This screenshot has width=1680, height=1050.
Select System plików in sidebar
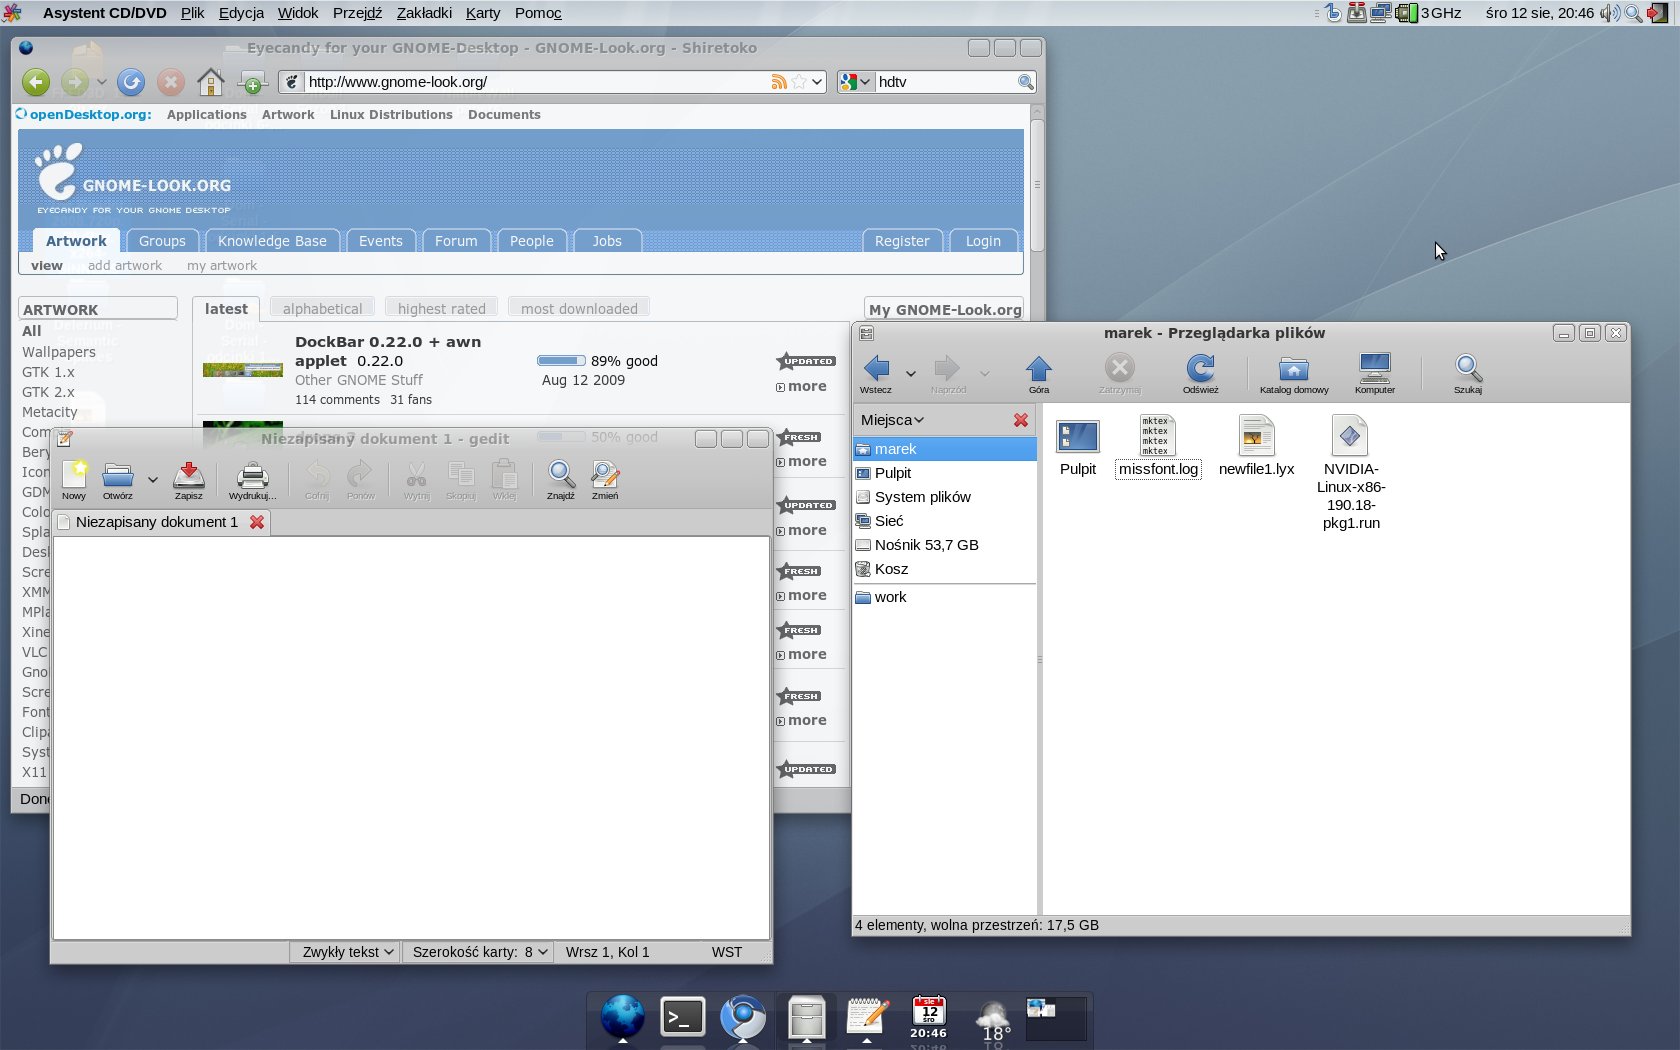point(945,497)
